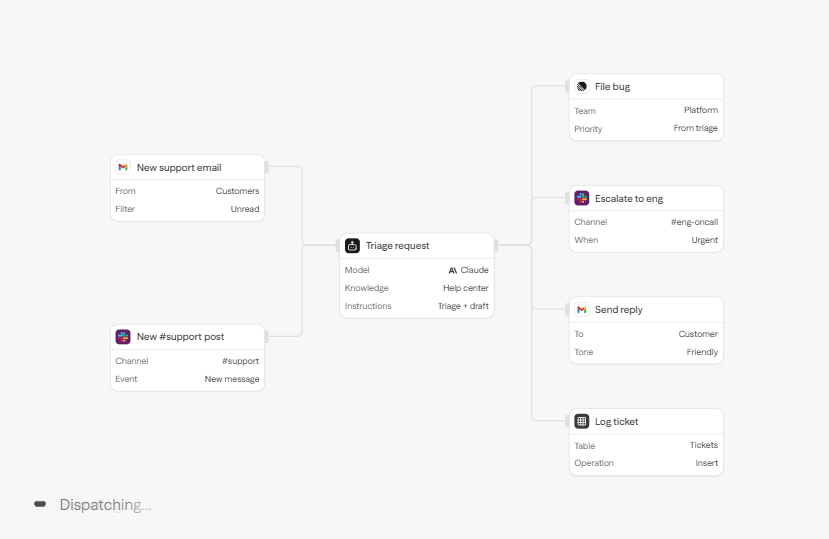Click the Dispatching status indicator pill
The width and height of the screenshot is (829, 539).
40,504
